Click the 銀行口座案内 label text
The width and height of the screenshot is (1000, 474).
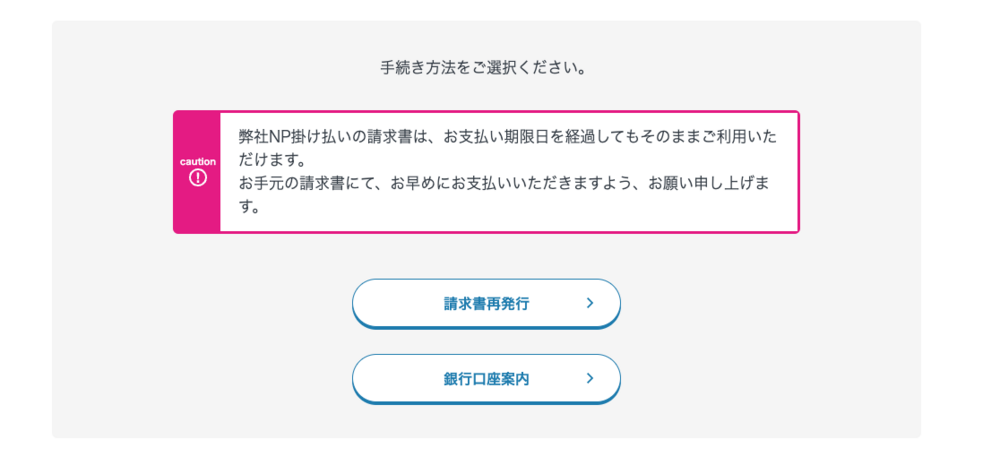(x=487, y=380)
